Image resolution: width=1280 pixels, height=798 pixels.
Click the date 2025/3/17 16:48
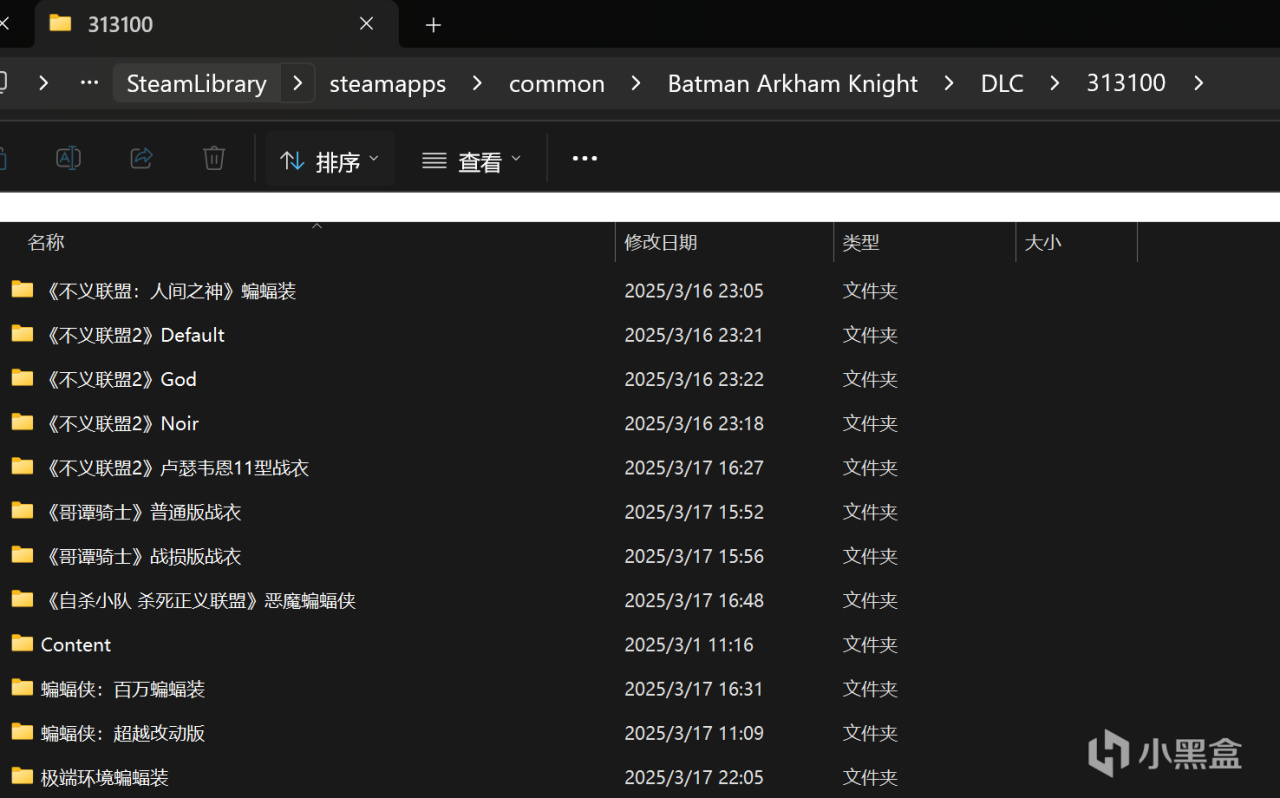pos(694,600)
